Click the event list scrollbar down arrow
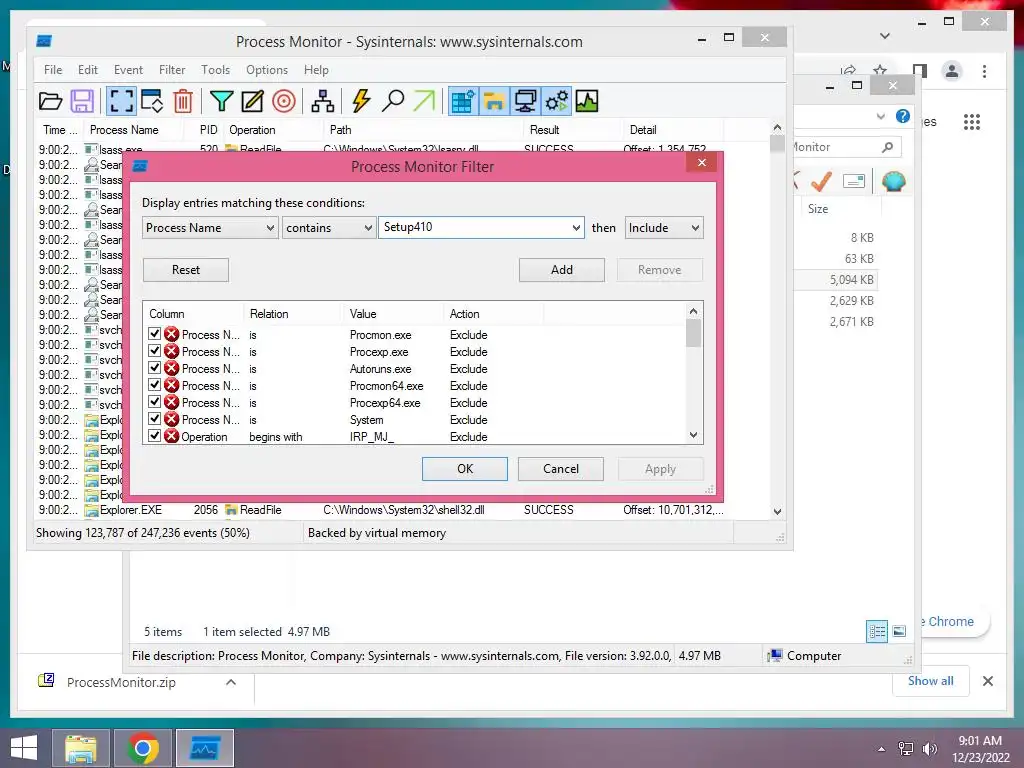 click(777, 511)
